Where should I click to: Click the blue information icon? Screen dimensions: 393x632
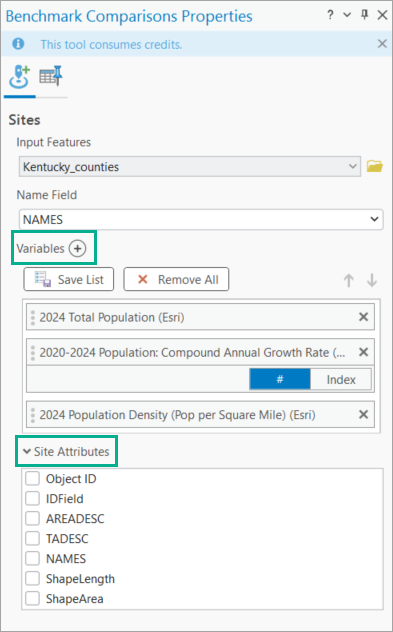(18, 44)
